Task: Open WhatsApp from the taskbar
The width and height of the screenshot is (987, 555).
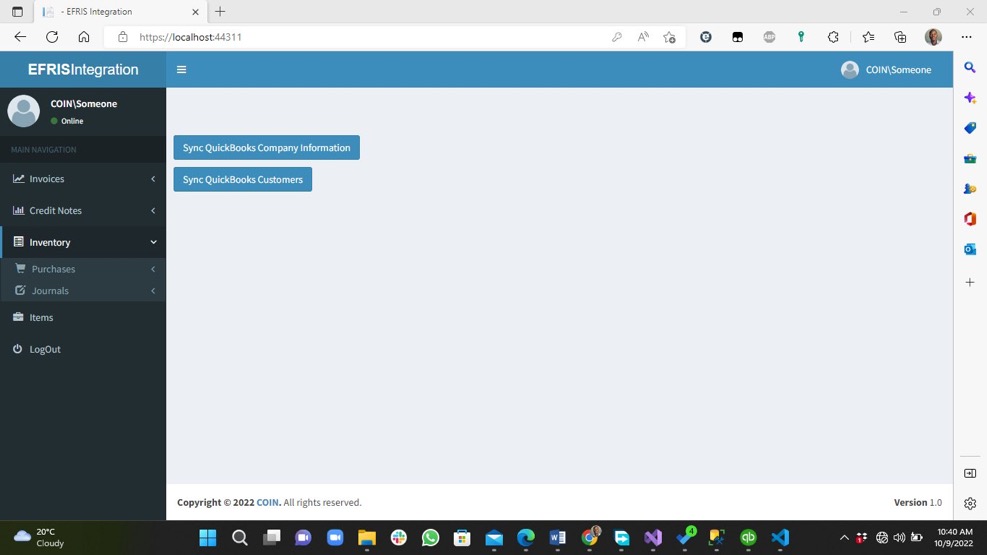Action: pos(431,537)
